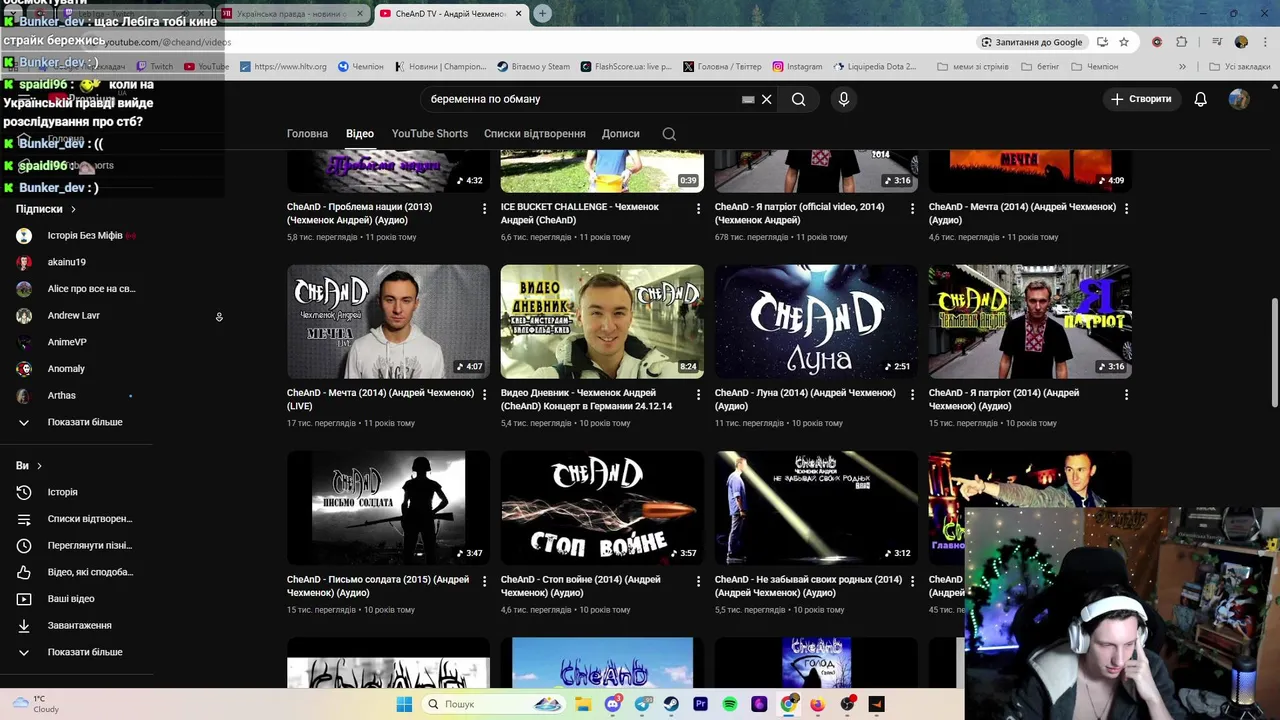Open Andrew Lavr subscription channel
Image resolution: width=1280 pixels, height=720 pixels.
tap(76, 315)
